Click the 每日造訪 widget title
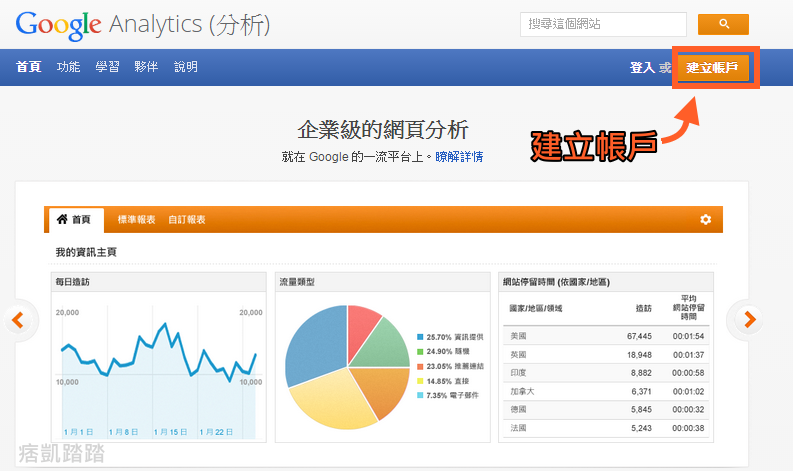Viewport: 793px width, 471px height. pos(73,282)
